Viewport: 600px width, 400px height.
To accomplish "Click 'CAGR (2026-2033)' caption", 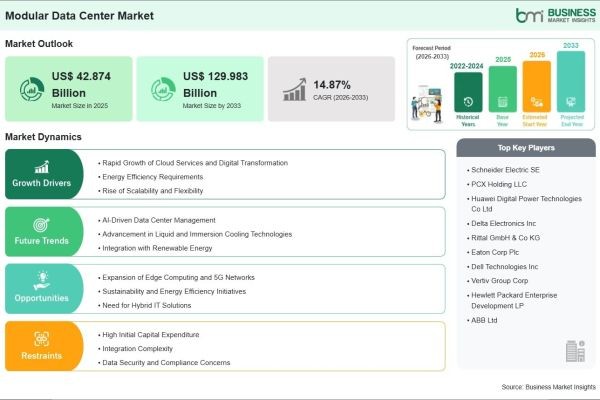I will pos(341,98).
